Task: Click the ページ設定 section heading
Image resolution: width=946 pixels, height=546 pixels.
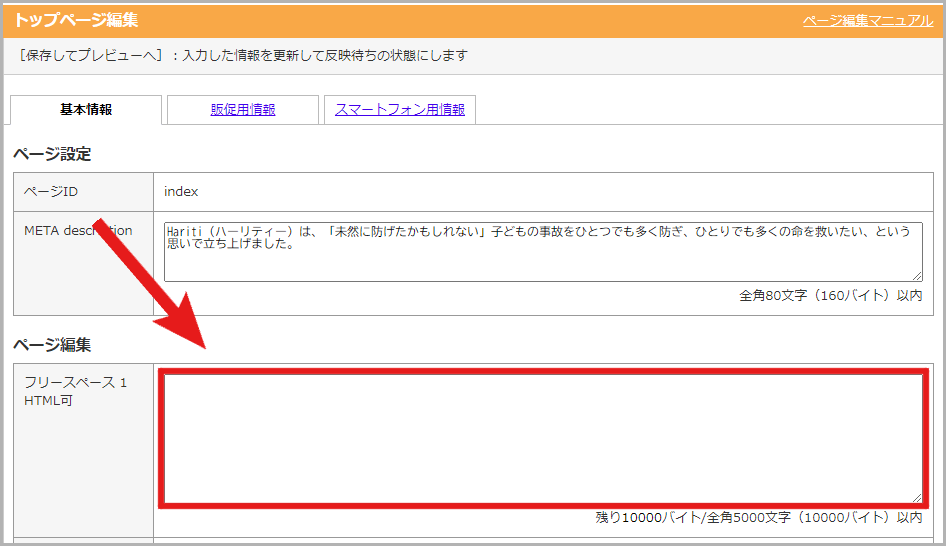Action: coord(52,154)
